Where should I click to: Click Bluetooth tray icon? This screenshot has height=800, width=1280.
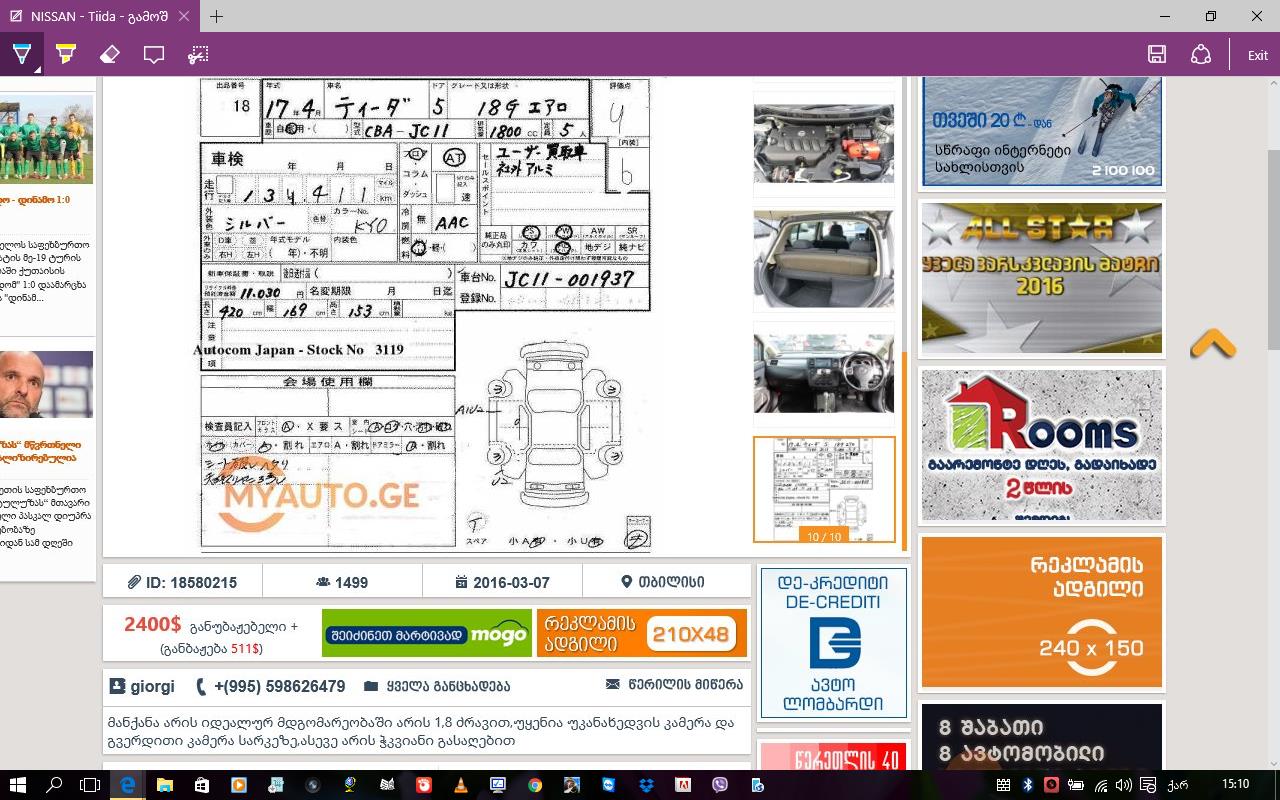pos(1027,785)
